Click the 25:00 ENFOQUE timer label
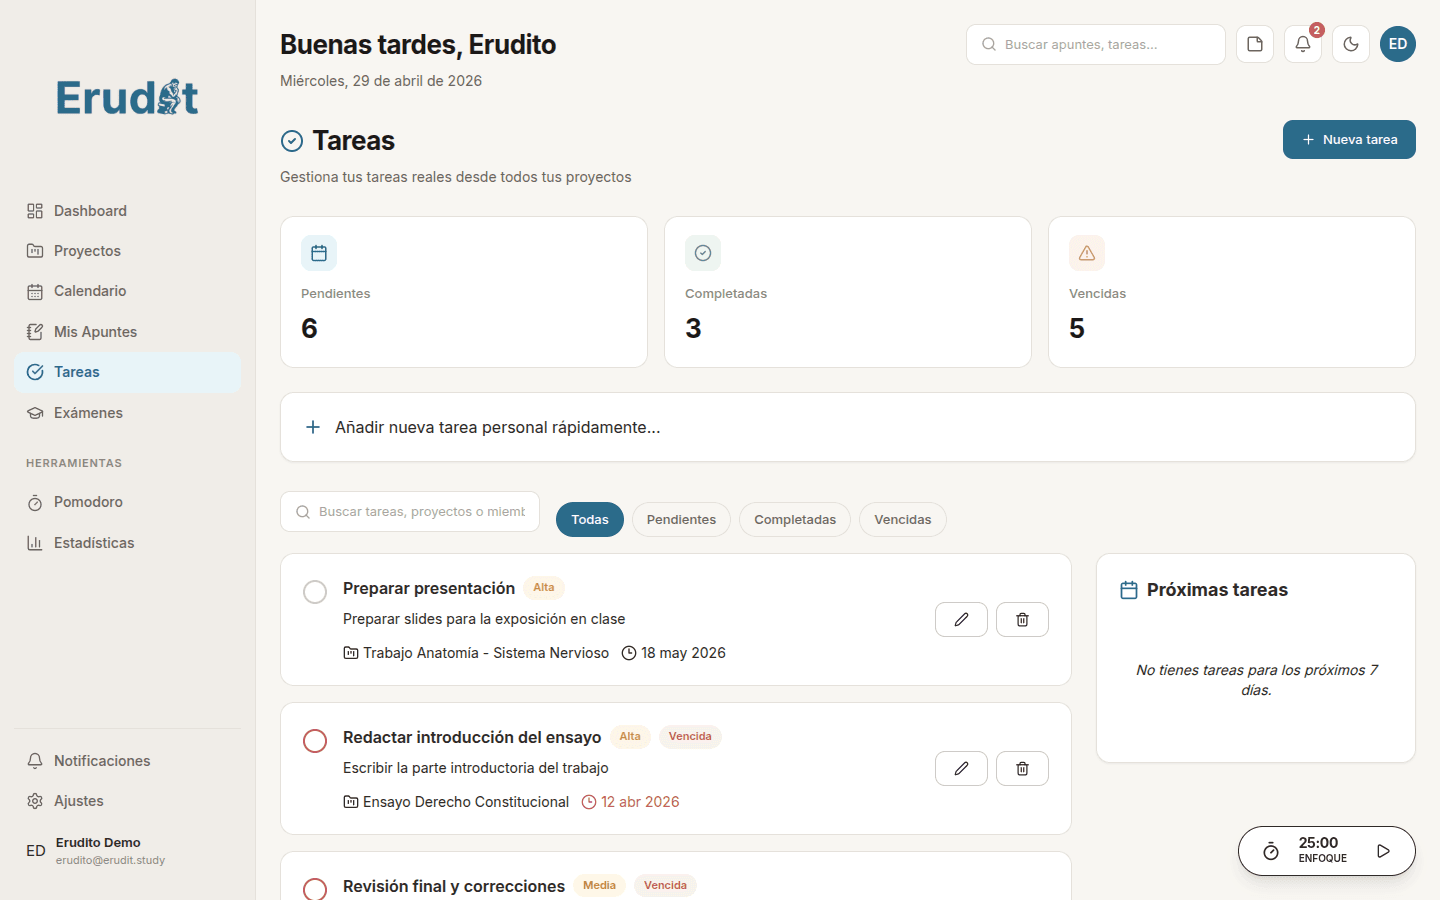Viewport: 1440px width, 900px height. pos(1323,850)
